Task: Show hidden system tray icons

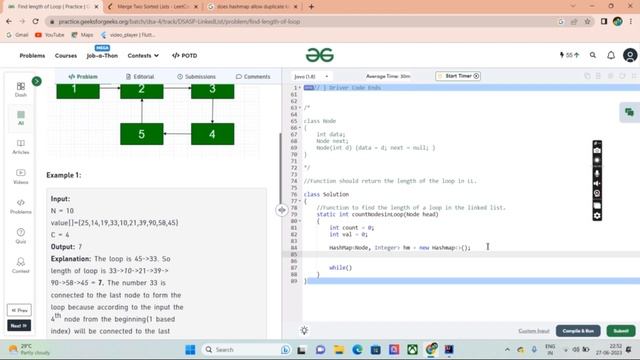Action: 507,349
